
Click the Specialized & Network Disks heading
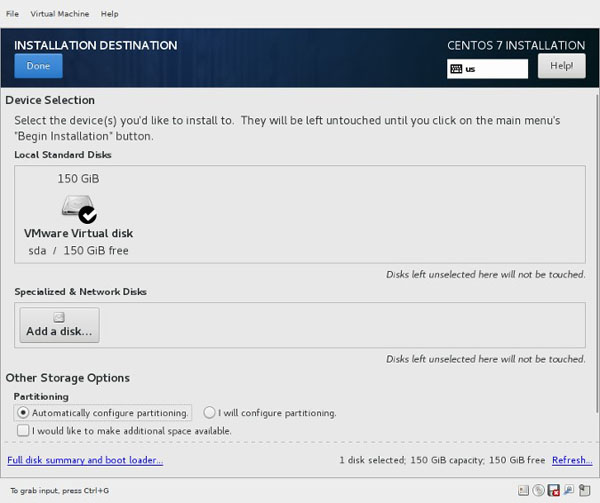tap(80, 291)
